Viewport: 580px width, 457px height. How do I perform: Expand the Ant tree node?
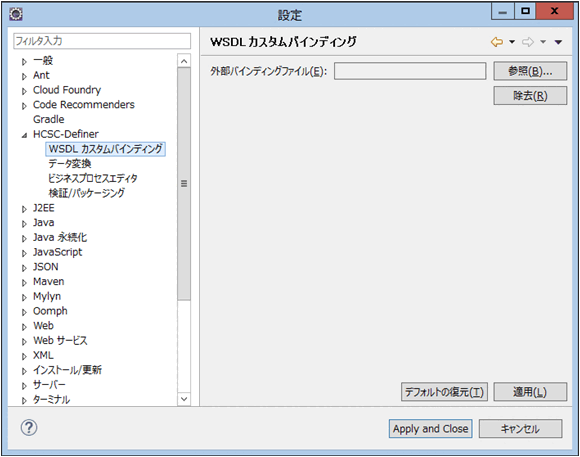[24, 76]
